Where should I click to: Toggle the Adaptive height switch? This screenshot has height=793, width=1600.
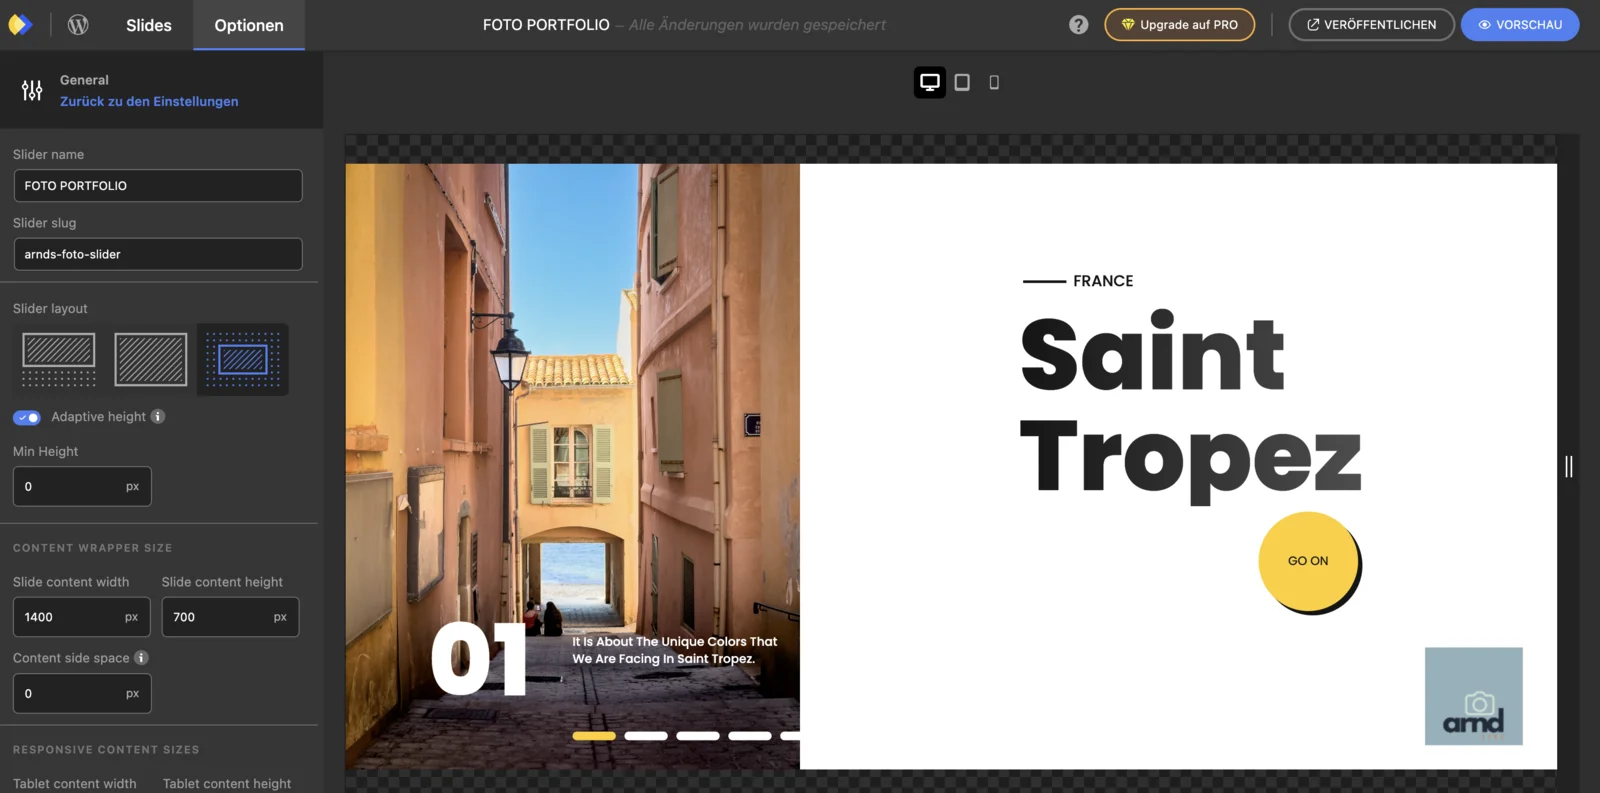click(x=27, y=417)
